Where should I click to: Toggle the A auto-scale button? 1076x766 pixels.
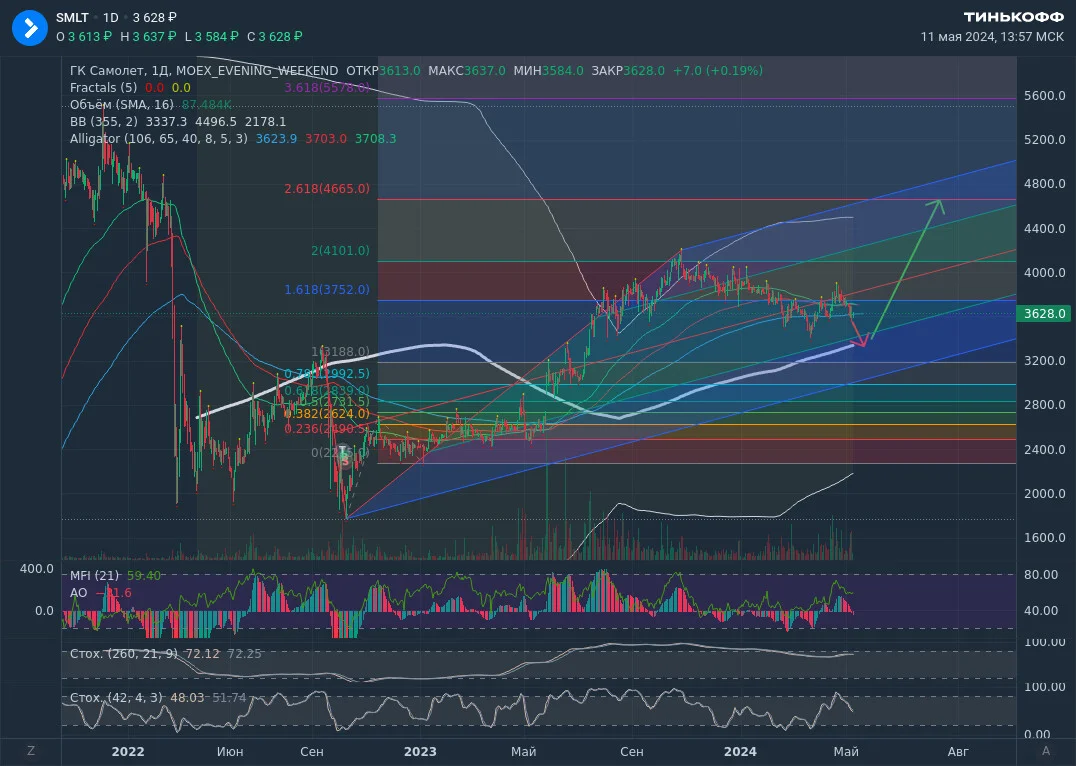[x=1046, y=751]
